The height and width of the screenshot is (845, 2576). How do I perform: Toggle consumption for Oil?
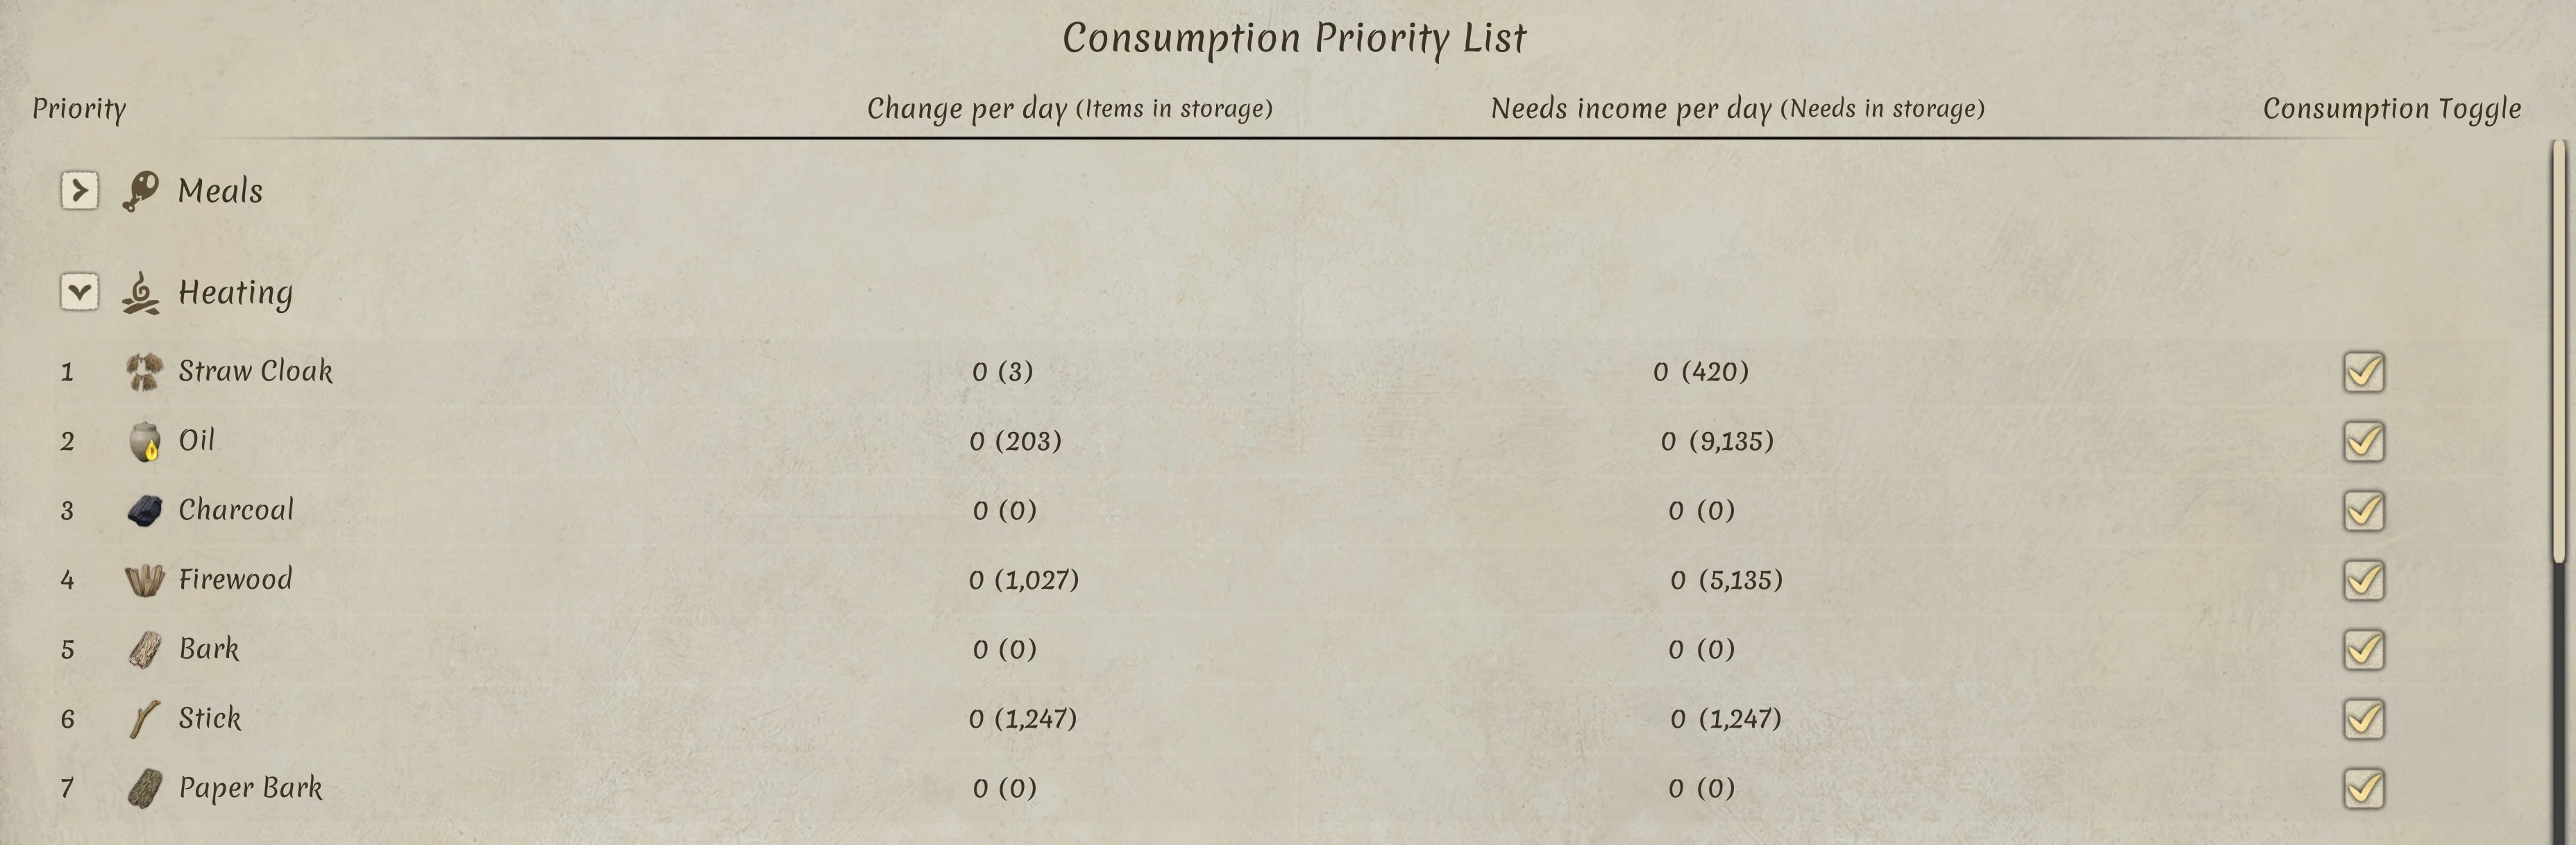coord(2363,441)
